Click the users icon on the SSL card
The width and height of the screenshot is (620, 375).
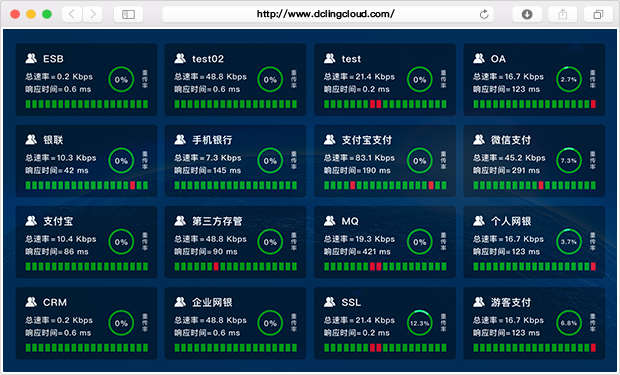(x=329, y=302)
